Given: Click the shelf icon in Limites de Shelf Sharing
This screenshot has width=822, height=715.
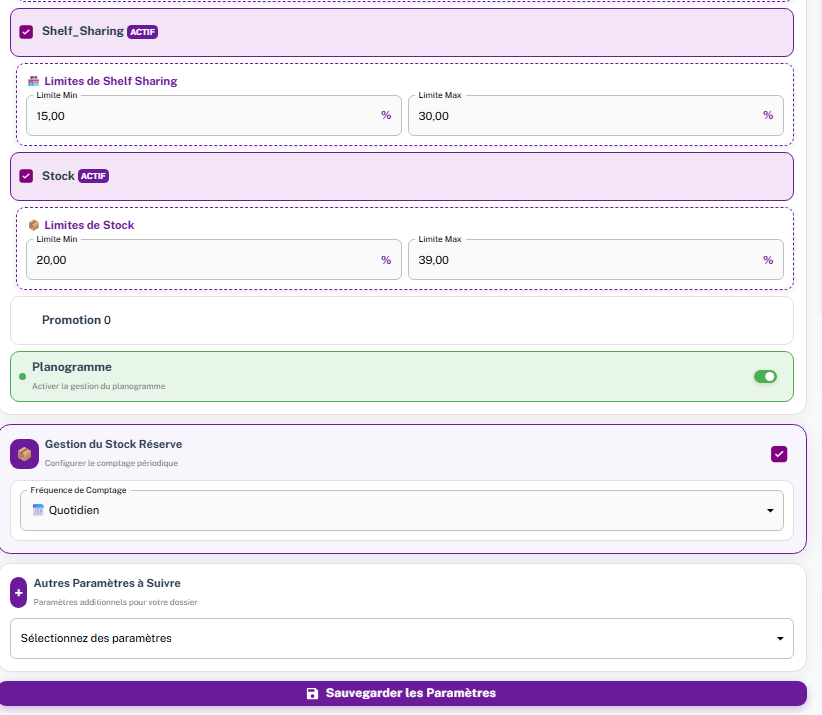Looking at the screenshot, I should (33, 81).
